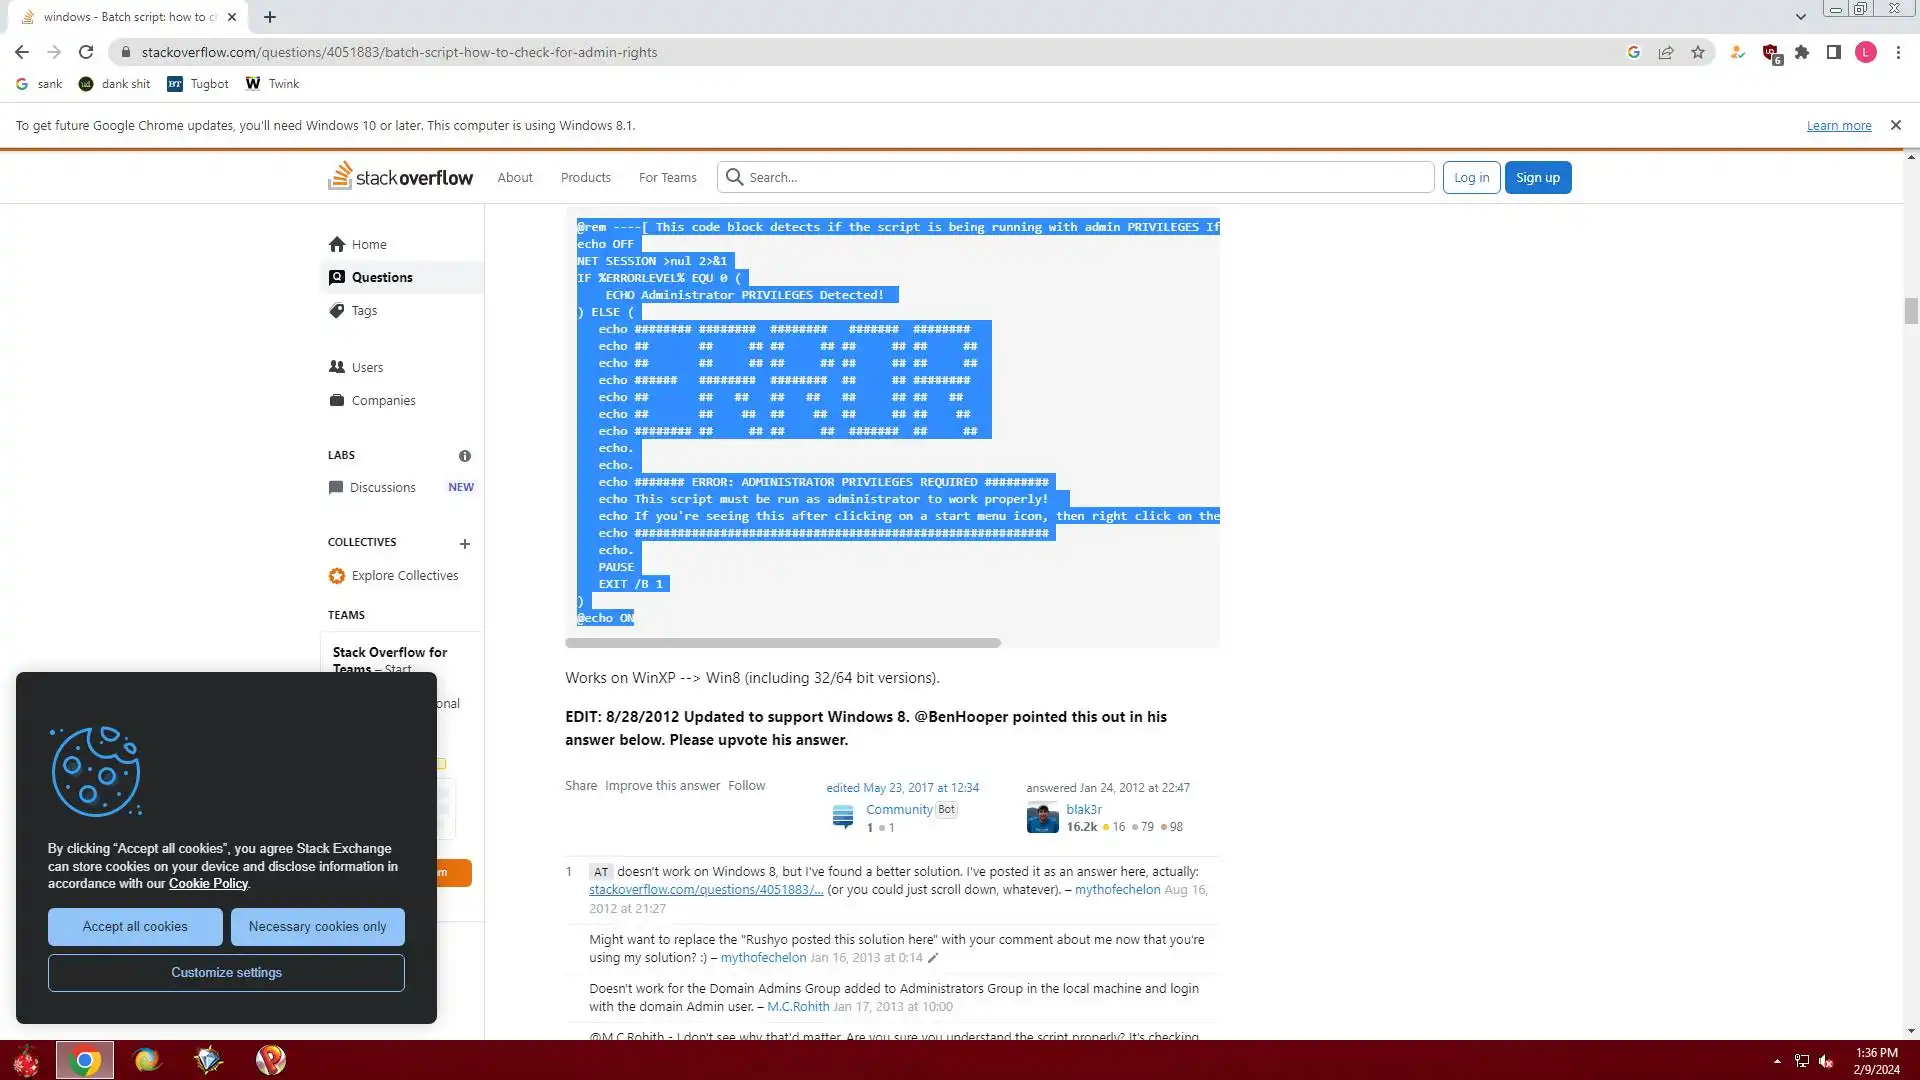Click the Stack Overflow logo
The height and width of the screenshot is (1080, 1920).
[x=400, y=177]
